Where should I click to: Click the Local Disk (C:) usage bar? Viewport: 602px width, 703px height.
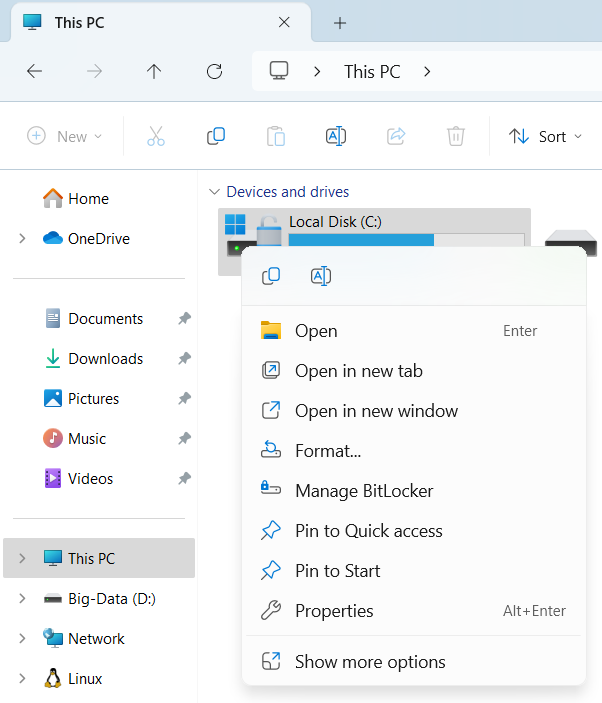pyautogui.click(x=407, y=239)
